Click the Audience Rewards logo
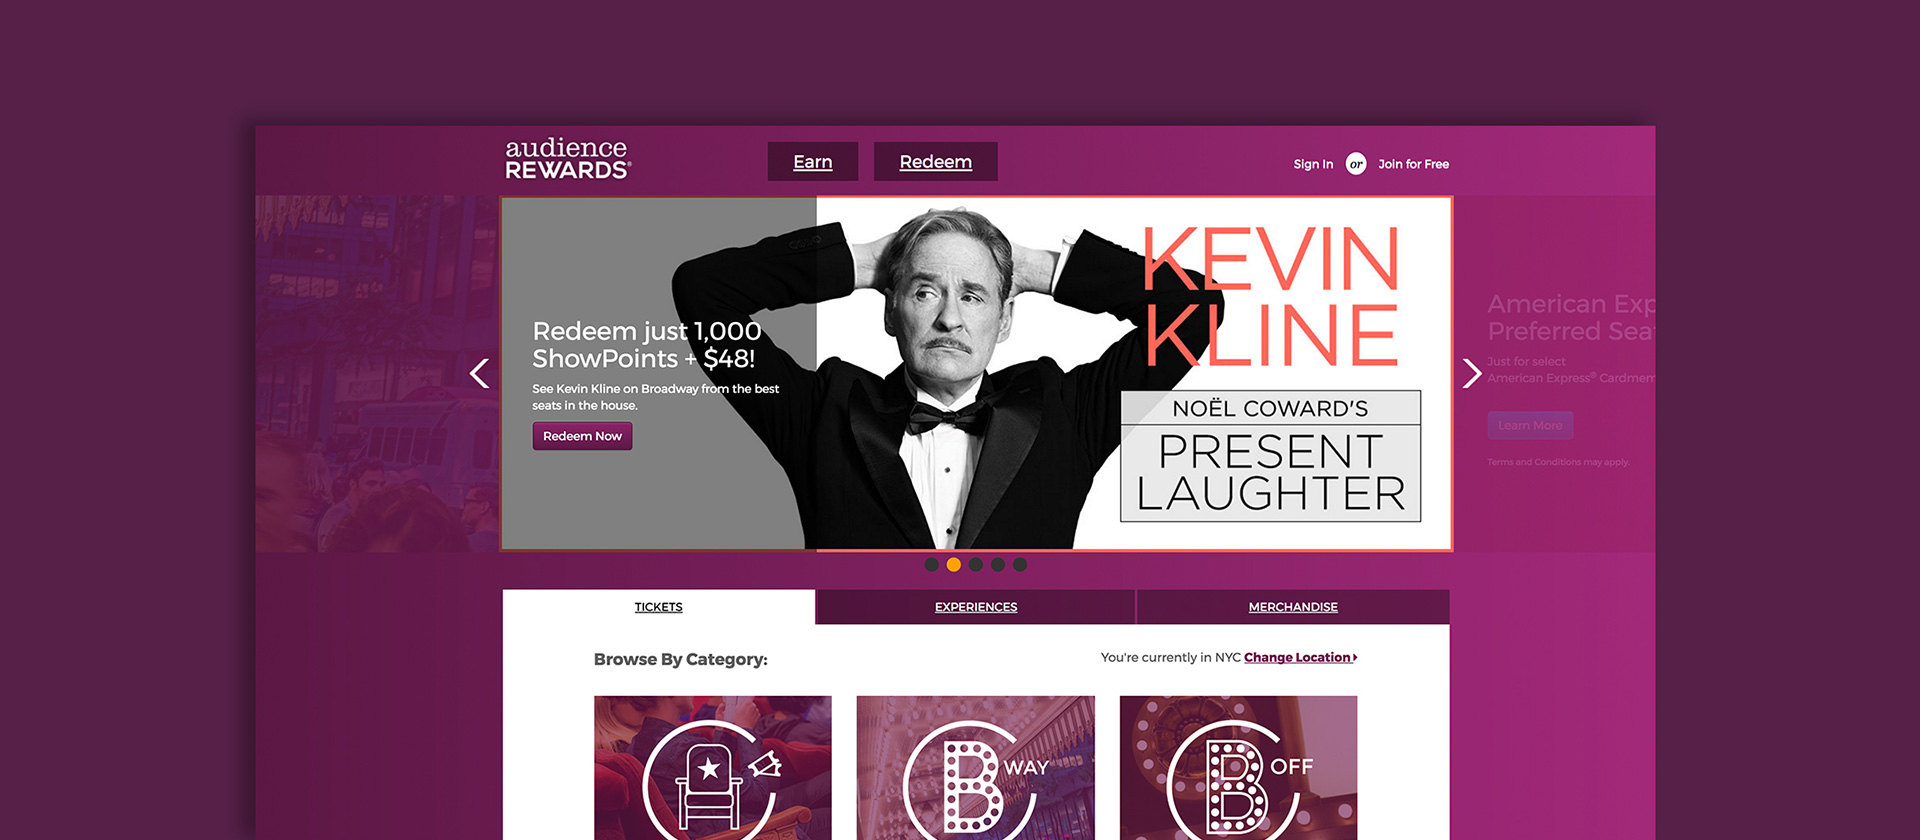The image size is (1920, 840). point(568,159)
